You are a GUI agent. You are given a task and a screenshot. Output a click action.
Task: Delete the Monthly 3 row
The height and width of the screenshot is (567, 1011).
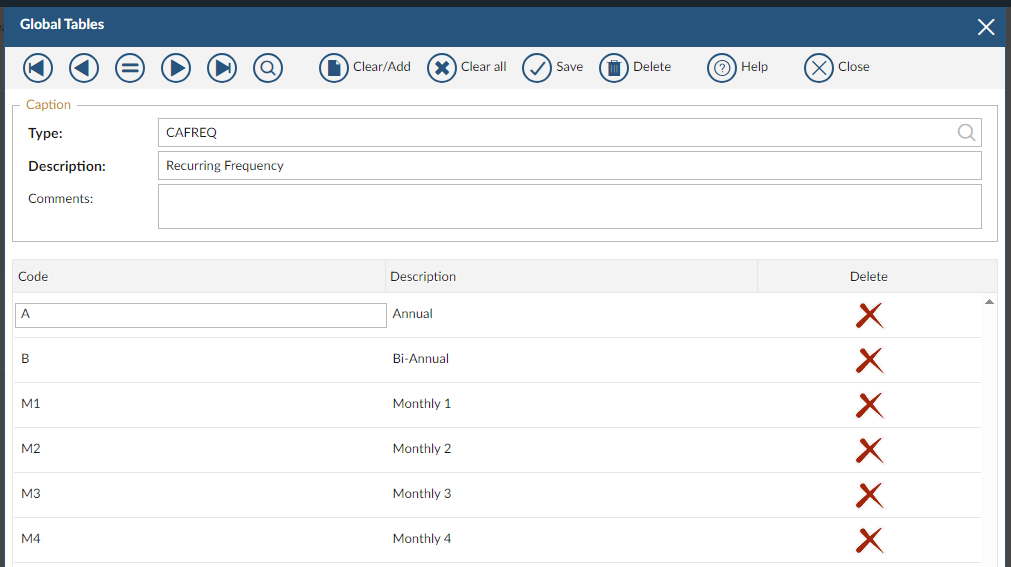pos(869,495)
